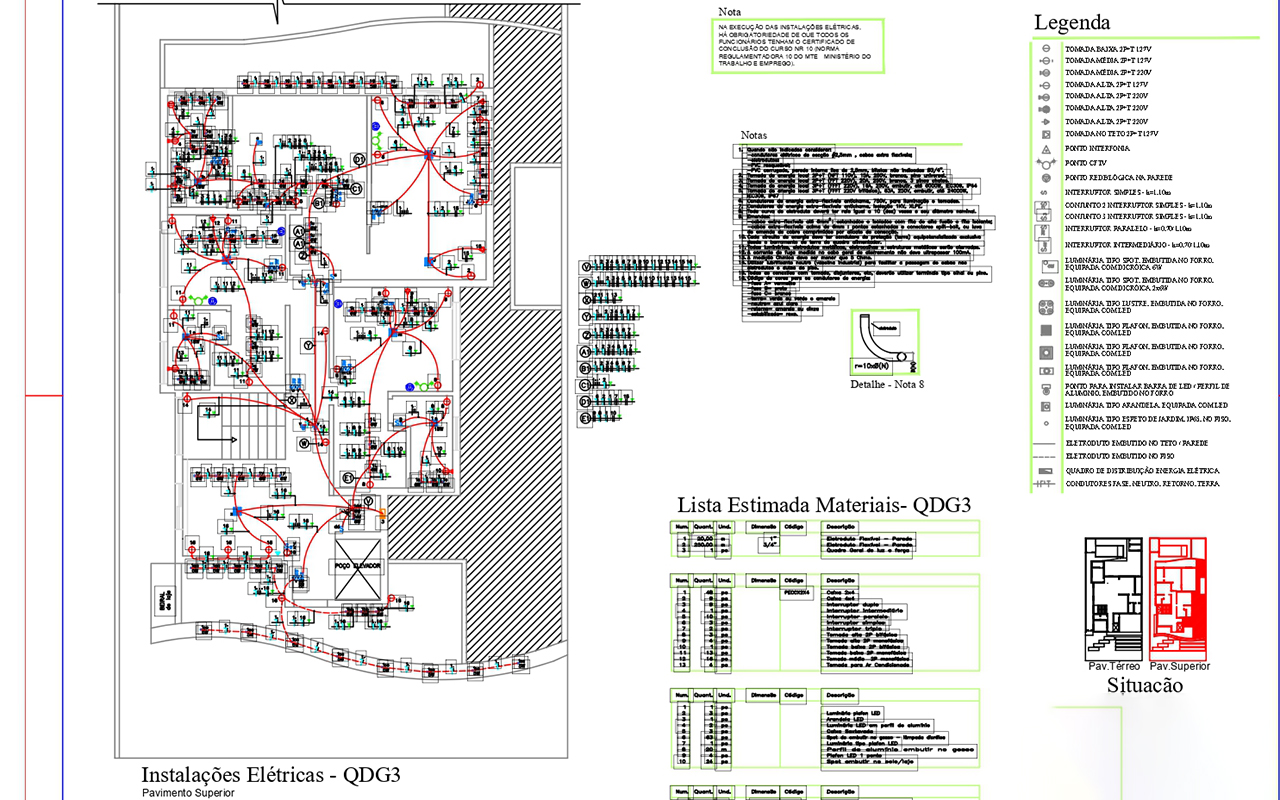Viewport: 1280px width, 800px height.
Task: Click 'Arandela LED' material row
Action: (x=843, y=719)
